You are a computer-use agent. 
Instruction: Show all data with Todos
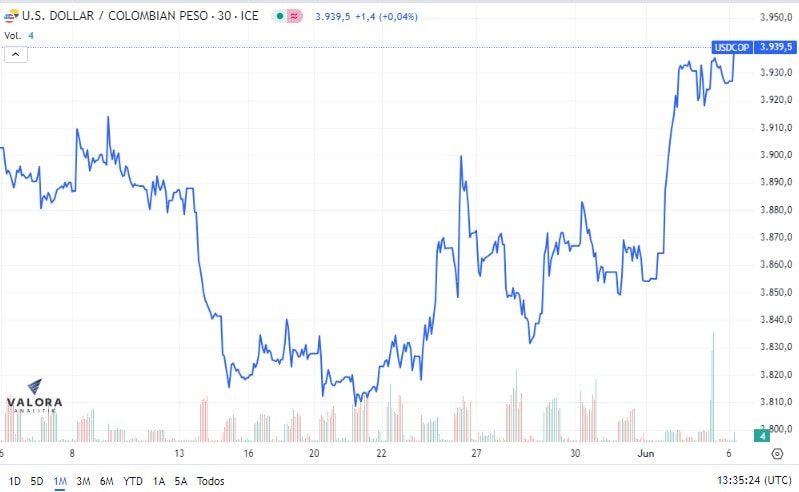pos(210,481)
